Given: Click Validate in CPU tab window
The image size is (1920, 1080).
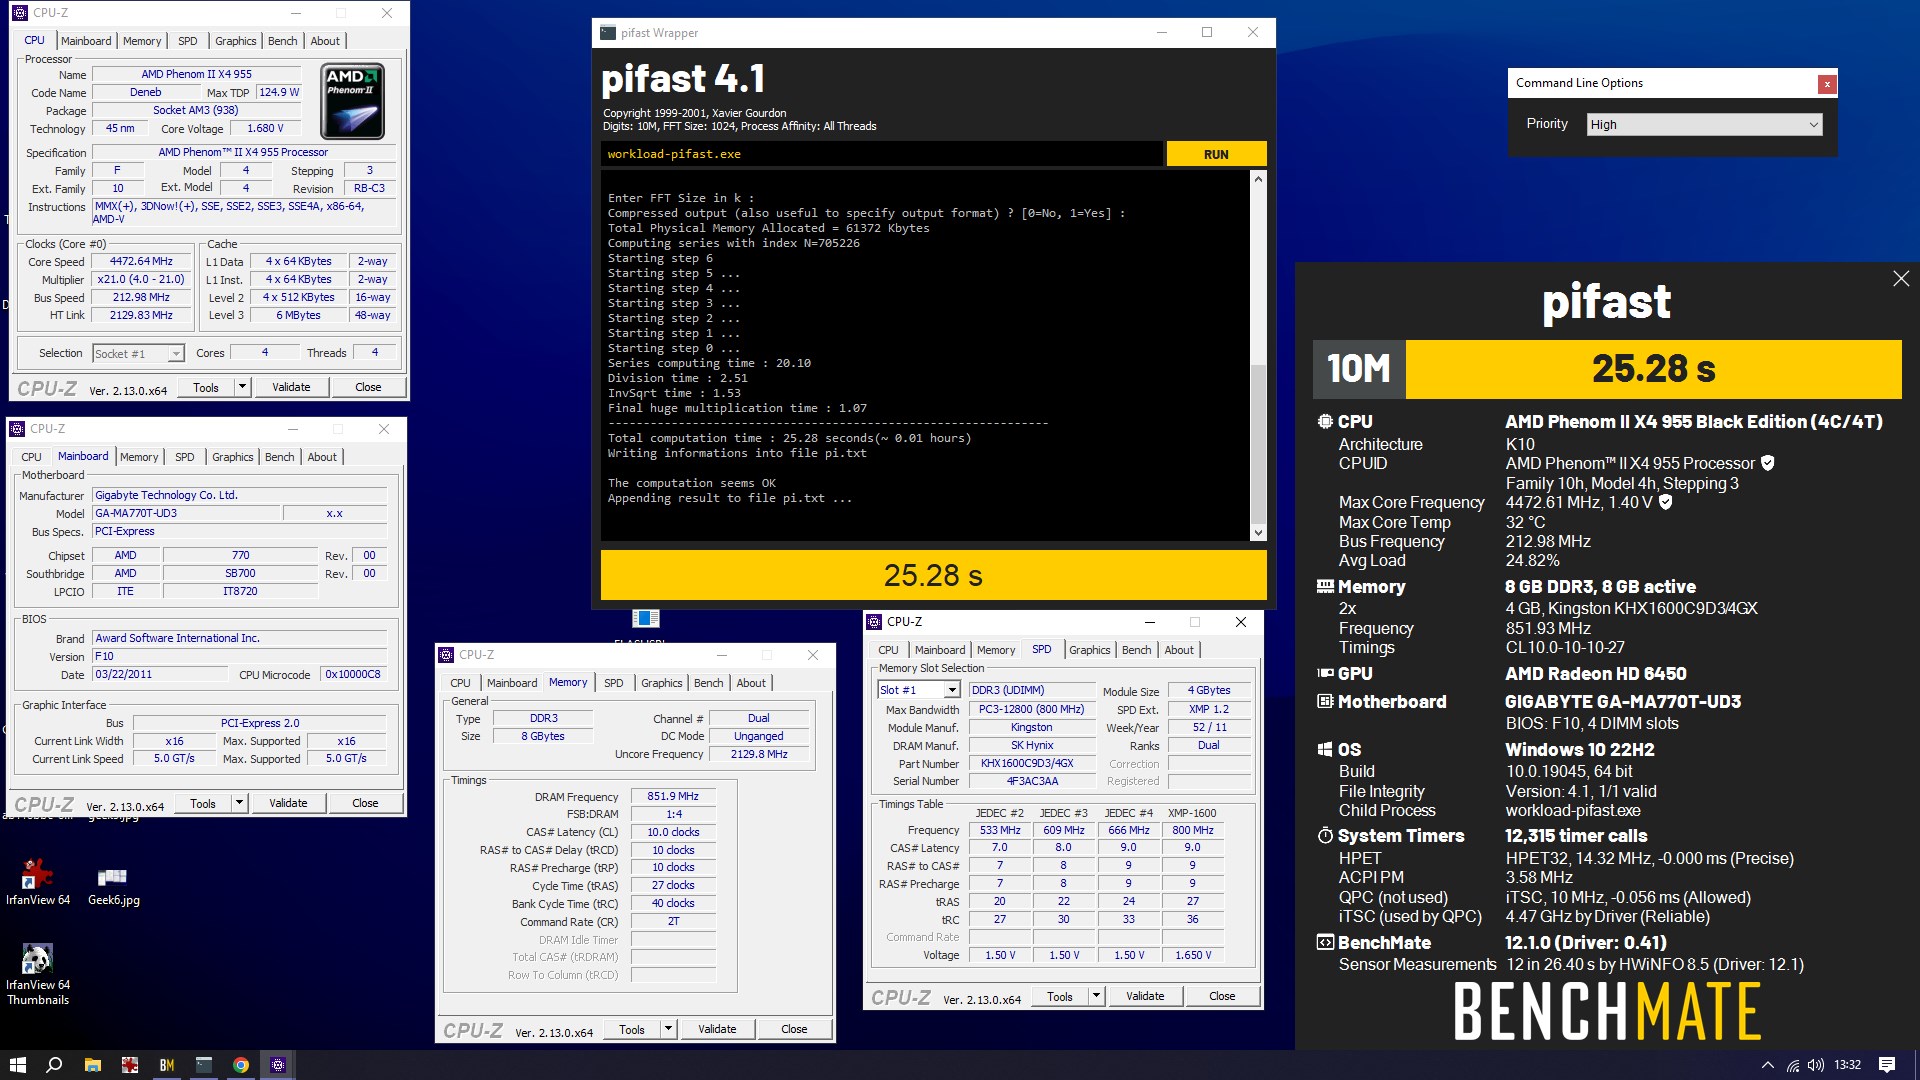Looking at the screenshot, I should [291, 387].
